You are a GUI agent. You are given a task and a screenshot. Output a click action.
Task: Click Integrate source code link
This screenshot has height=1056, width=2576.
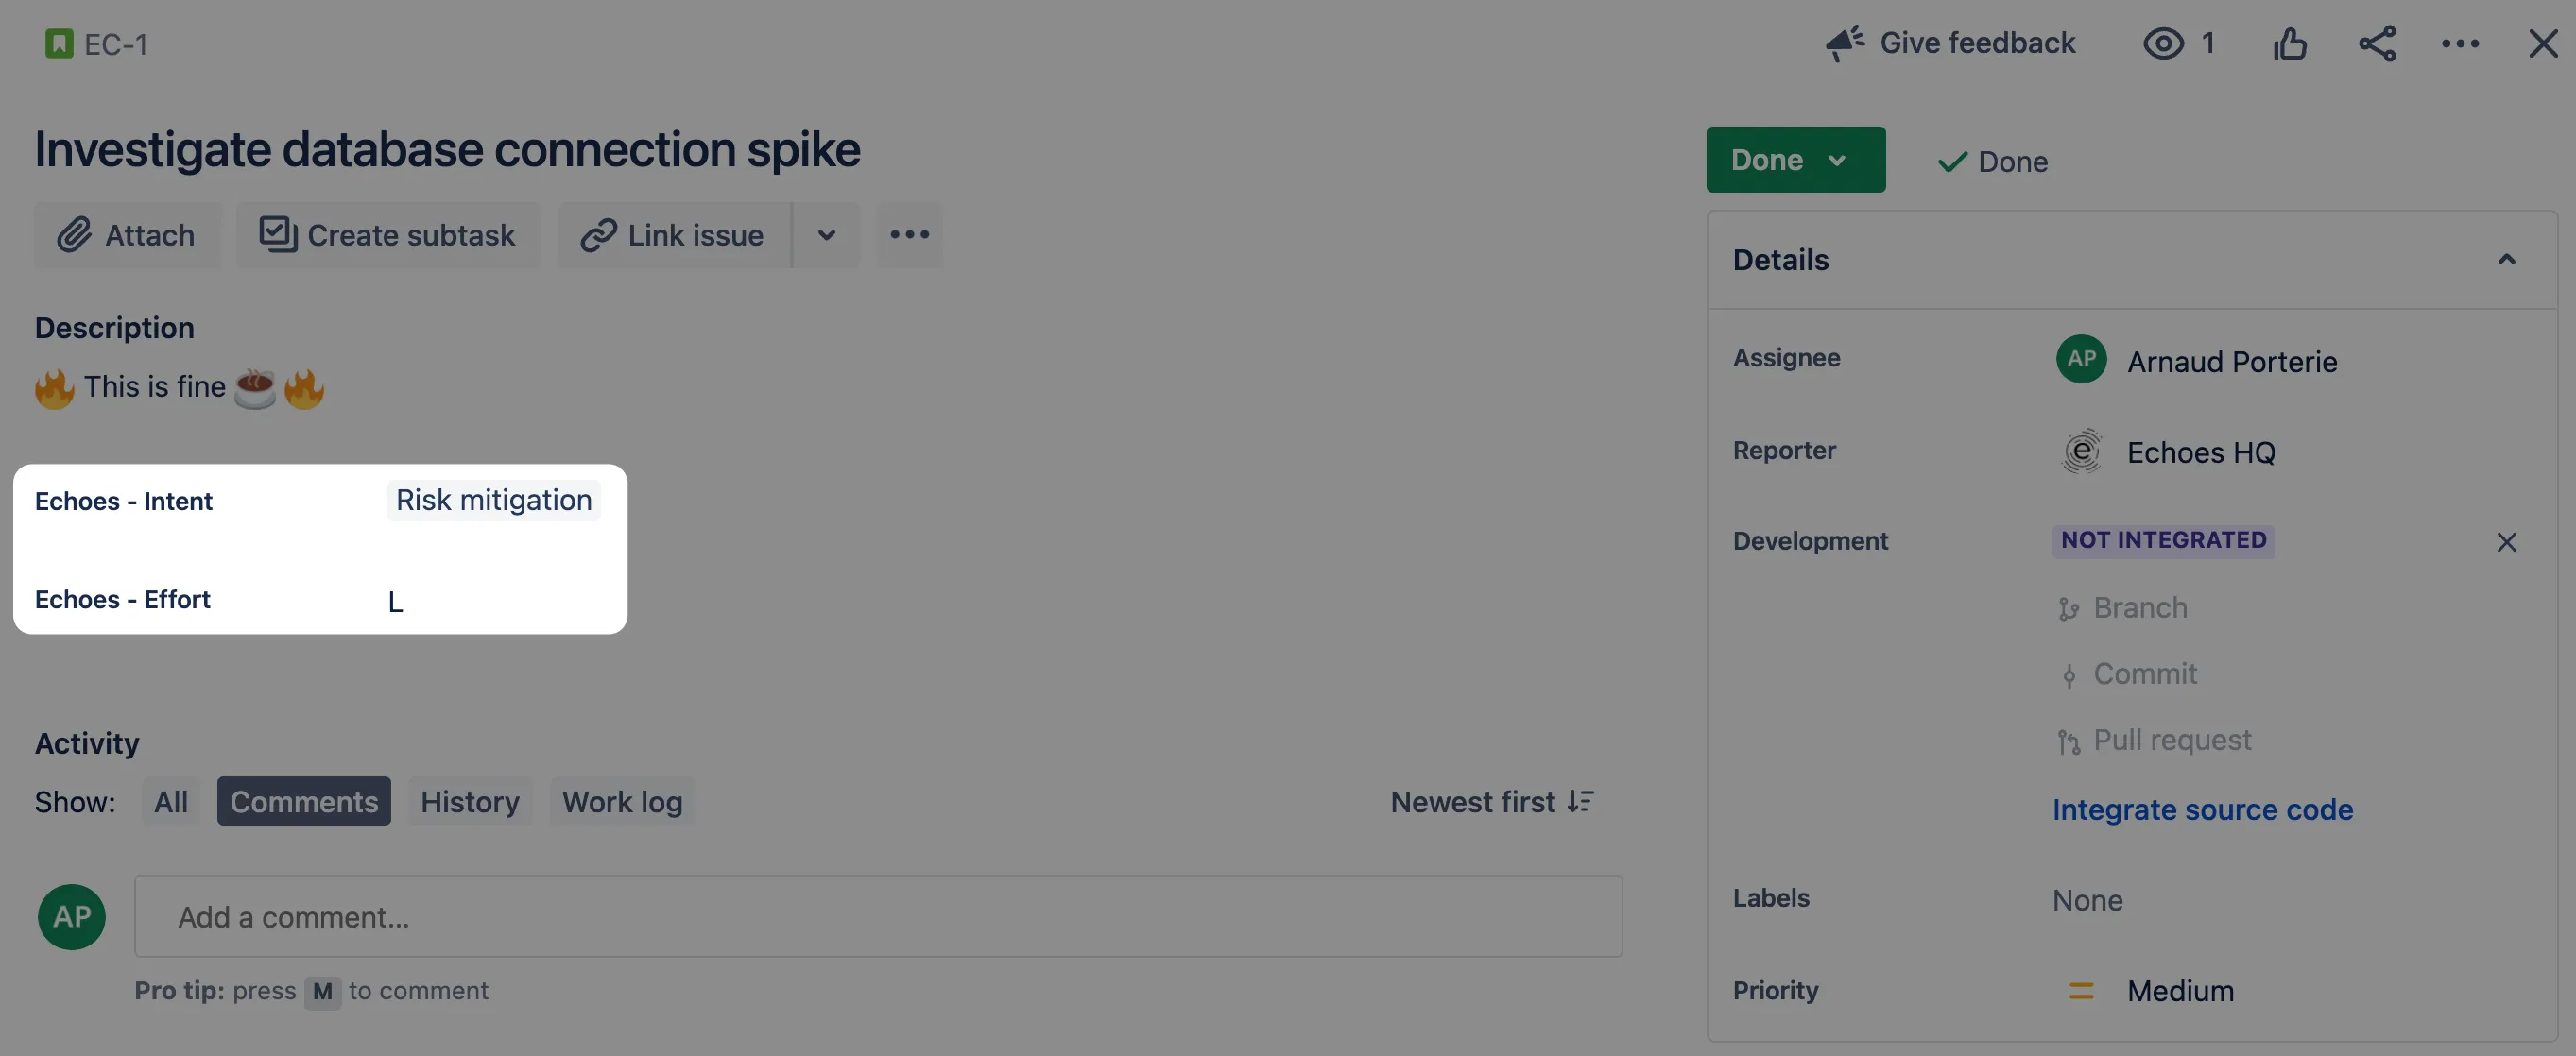tap(2202, 809)
